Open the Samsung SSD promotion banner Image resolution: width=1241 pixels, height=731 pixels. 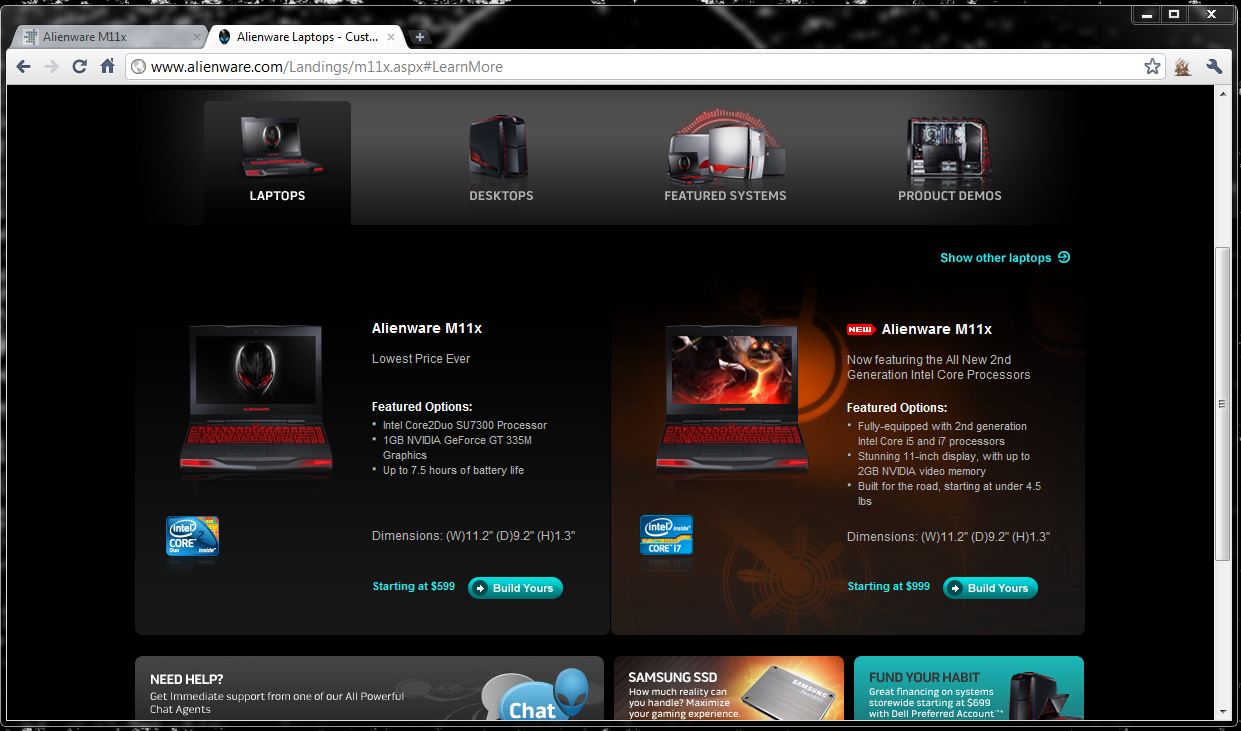tap(729, 688)
